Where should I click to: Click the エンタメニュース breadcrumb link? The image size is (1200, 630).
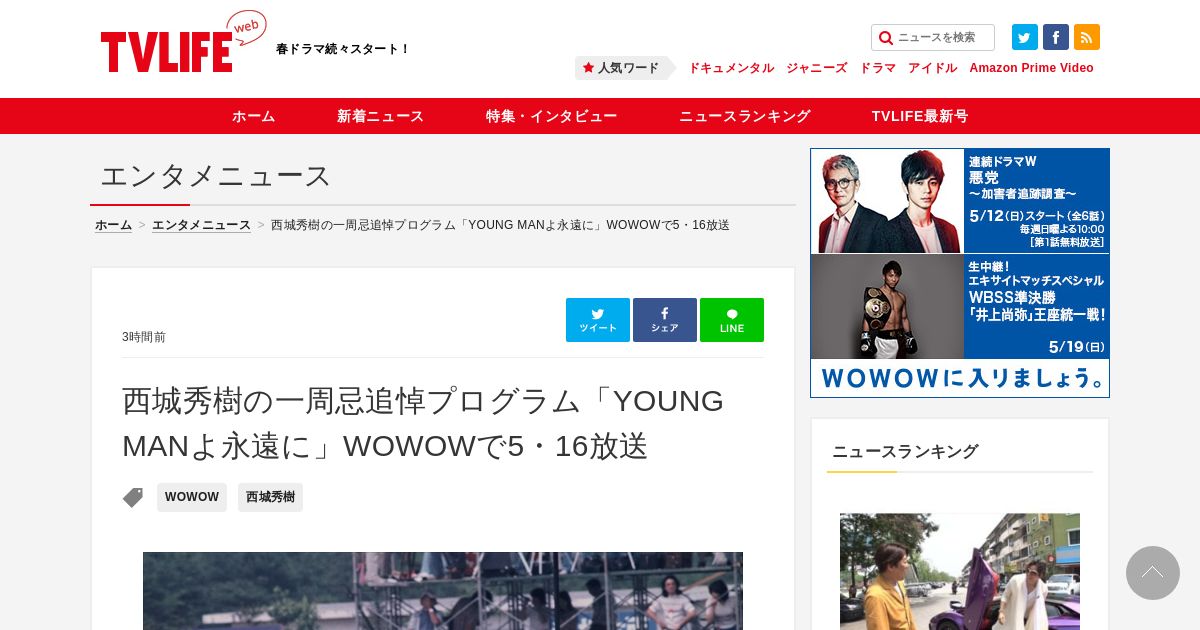click(x=201, y=225)
